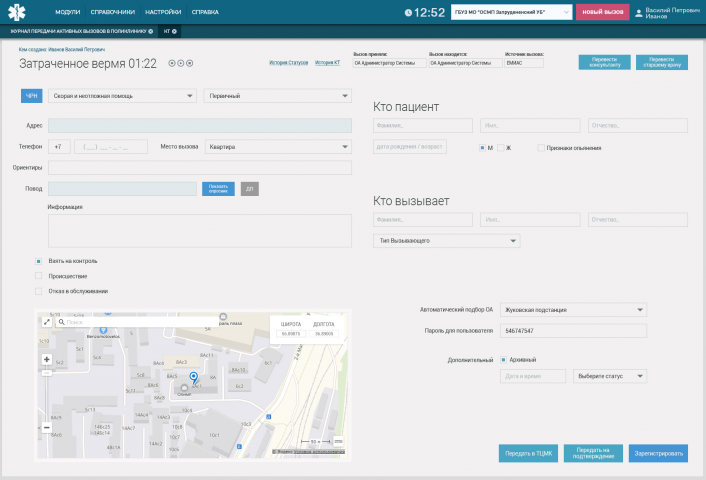The width and height of the screenshot is (706, 480).
Task: Click Перевести старшему врачу button
Action: pyautogui.click(x=662, y=62)
